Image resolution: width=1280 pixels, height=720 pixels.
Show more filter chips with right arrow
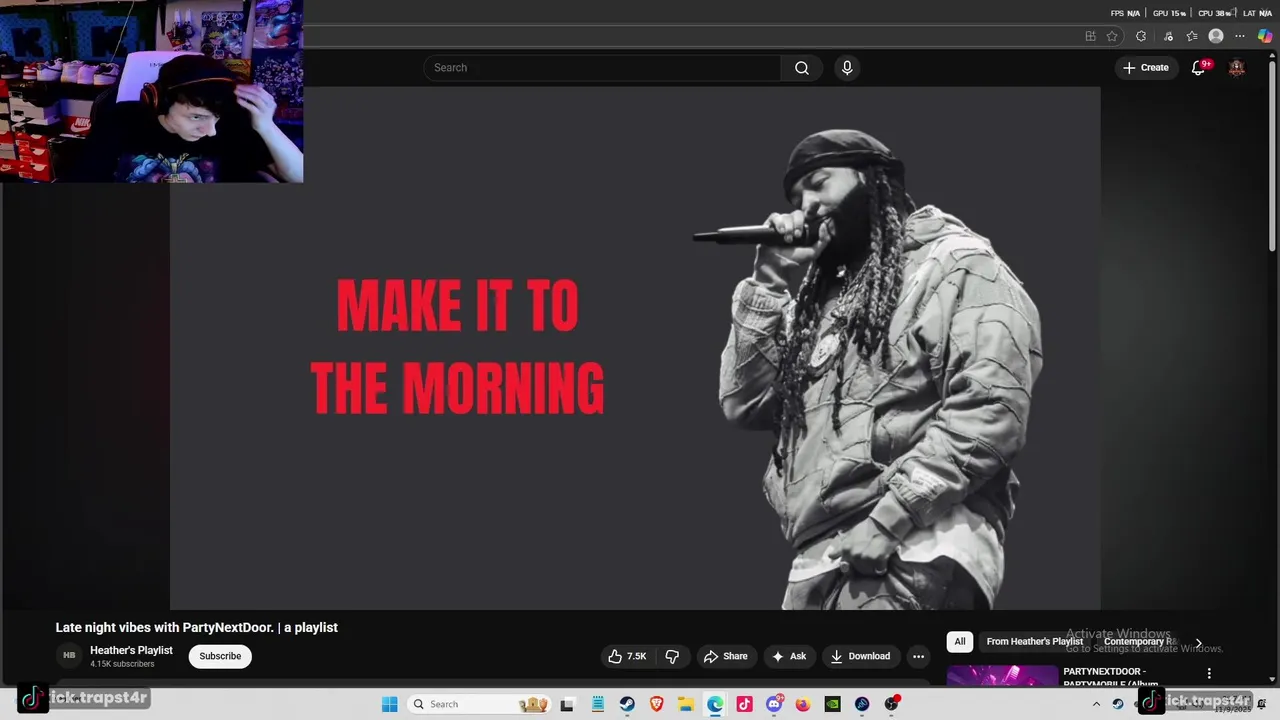click(x=1198, y=642)
